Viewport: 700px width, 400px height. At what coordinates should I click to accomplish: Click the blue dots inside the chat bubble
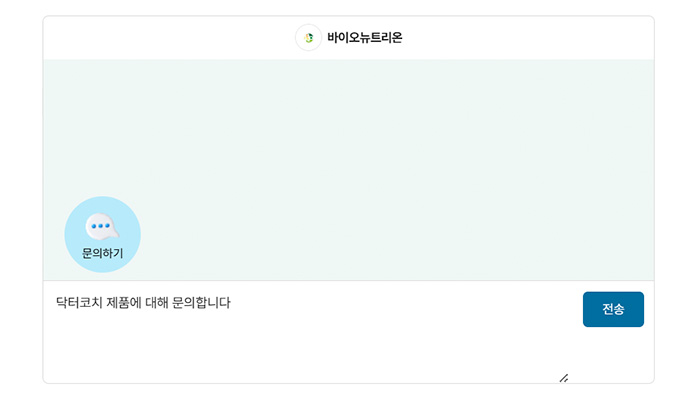pos(100,226)
